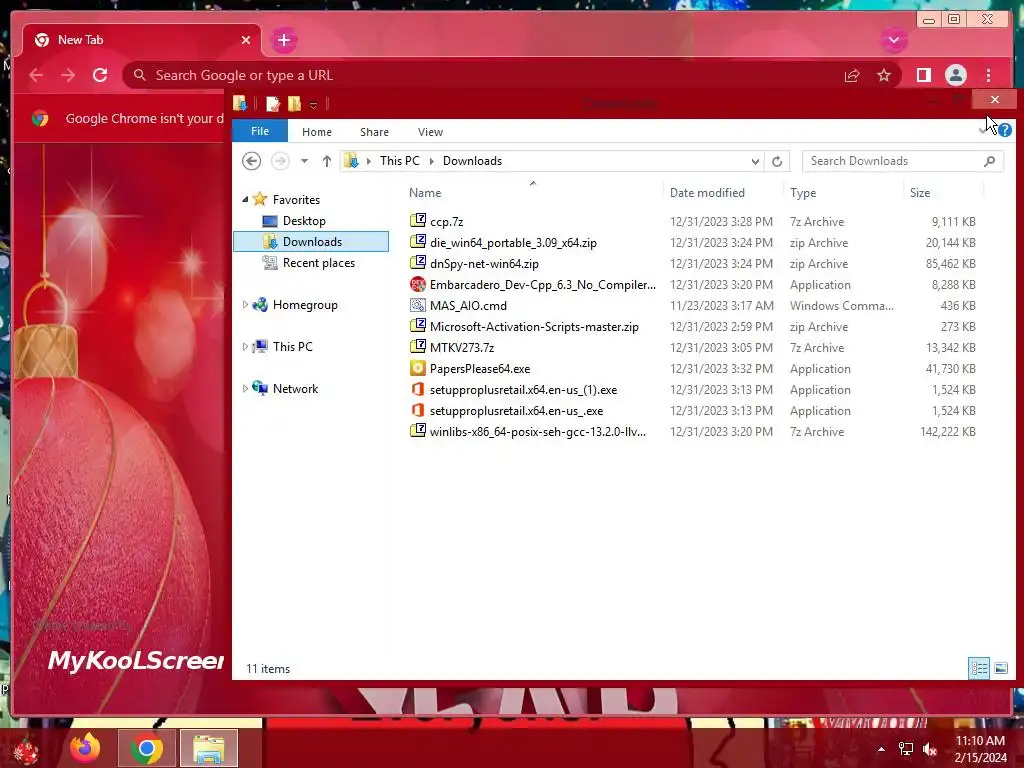Select Downloads in navigation pane
Image resolution: width=1024 pixels, height=768 pixels.
pos(311,242)
